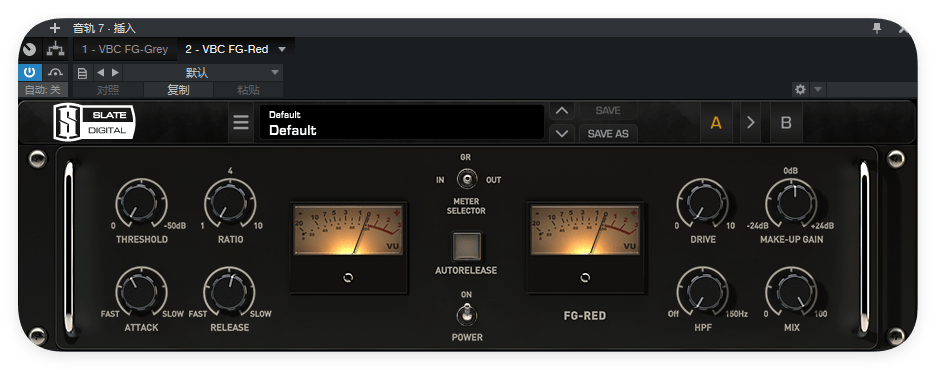Click the Default preset name display
This screenshot has height=370, width=936.
(x=402, y=123)
